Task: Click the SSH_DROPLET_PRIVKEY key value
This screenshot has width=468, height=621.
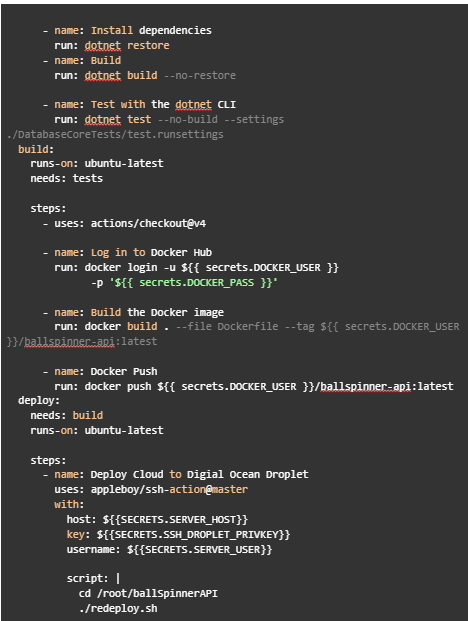Action: click(194, 535)
